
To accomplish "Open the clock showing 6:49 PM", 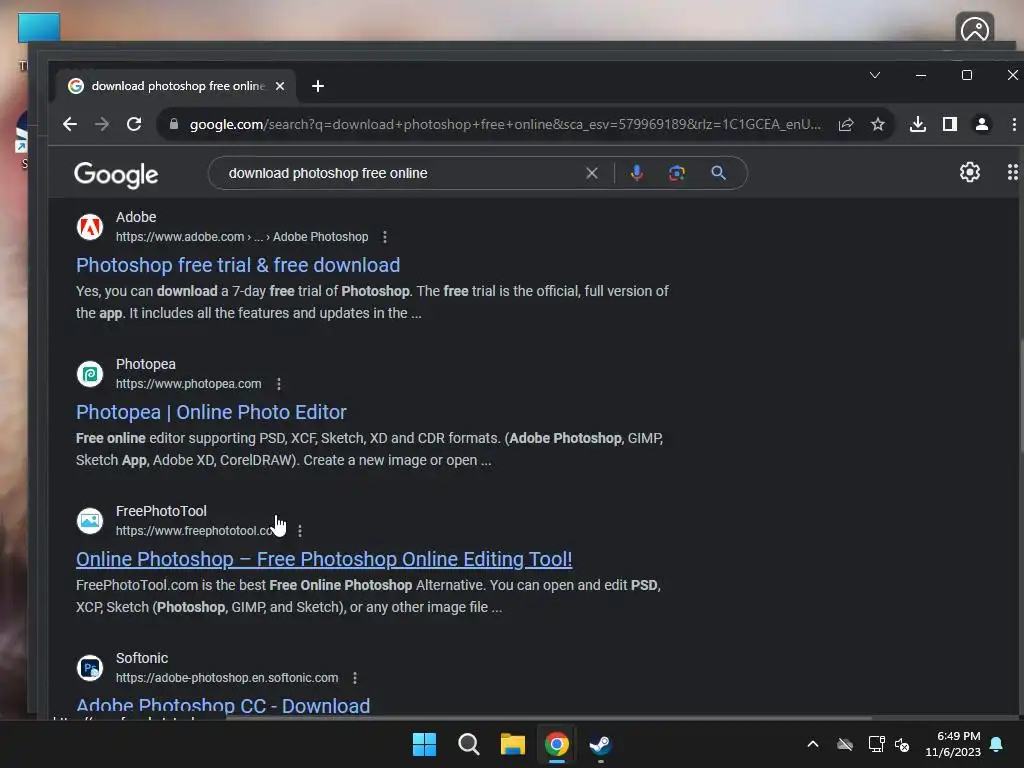I will [953, 744].
